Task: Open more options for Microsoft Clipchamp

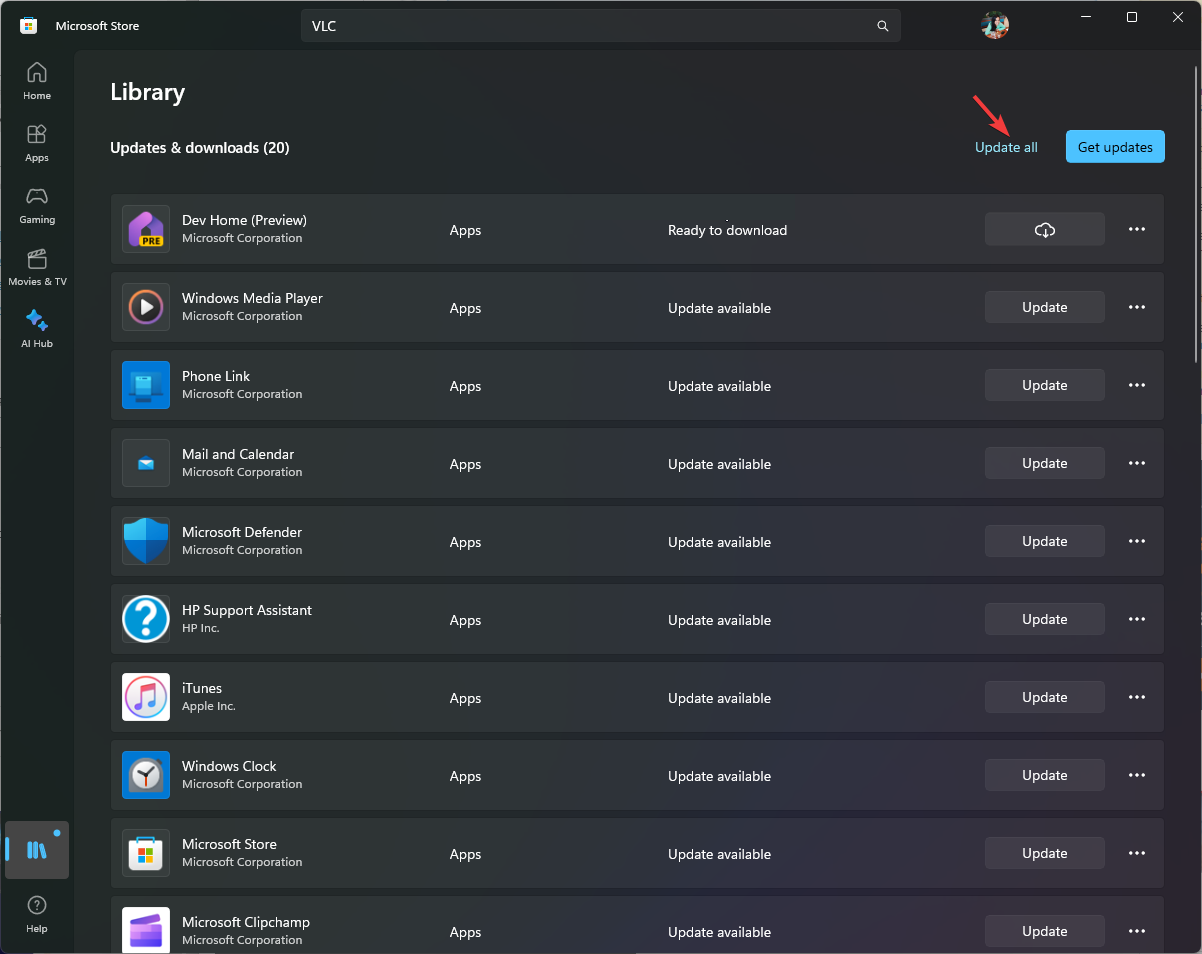Action: click(1137, 931)
